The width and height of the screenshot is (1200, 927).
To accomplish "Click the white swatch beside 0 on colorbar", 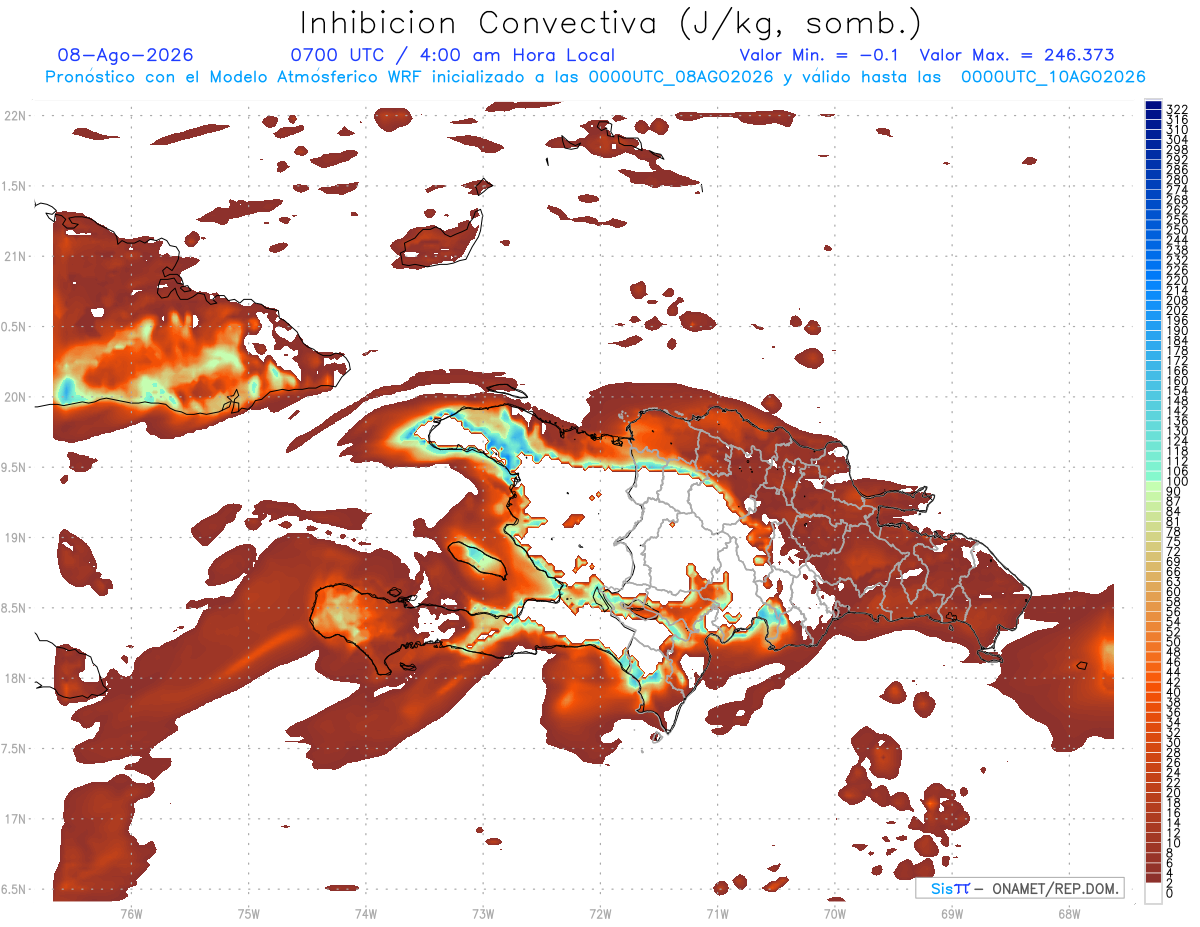I will (x=1153, y=891).
